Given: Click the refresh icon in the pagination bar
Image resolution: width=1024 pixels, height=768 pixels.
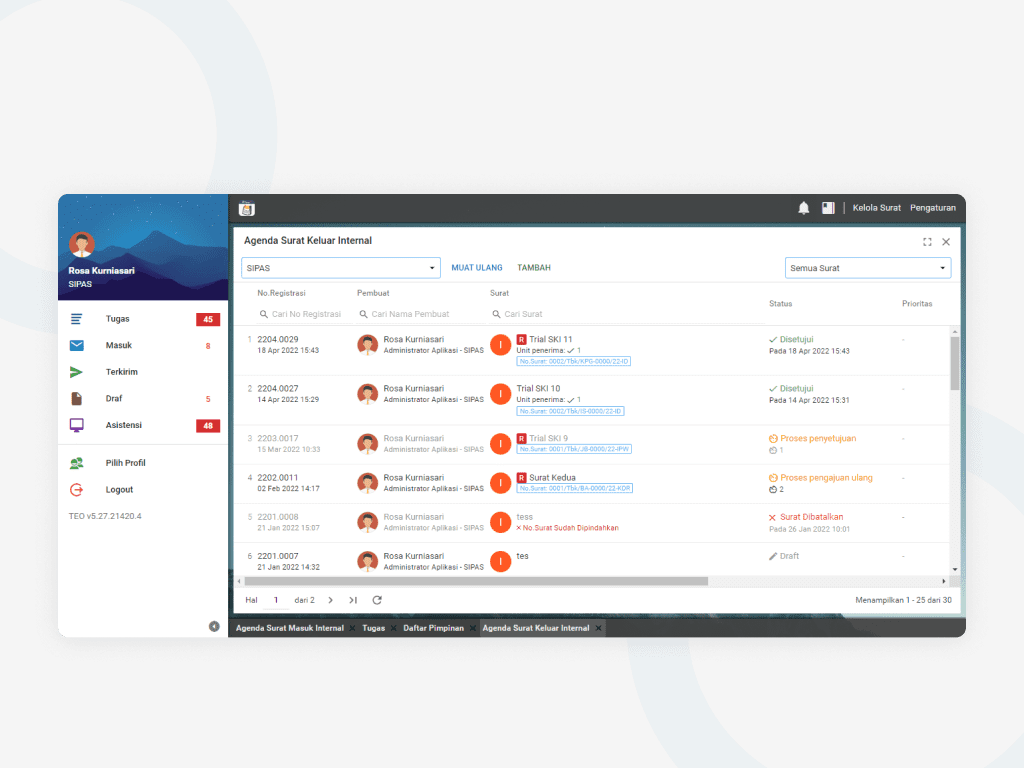Looking at the screenshot, I should pos(377,600).
